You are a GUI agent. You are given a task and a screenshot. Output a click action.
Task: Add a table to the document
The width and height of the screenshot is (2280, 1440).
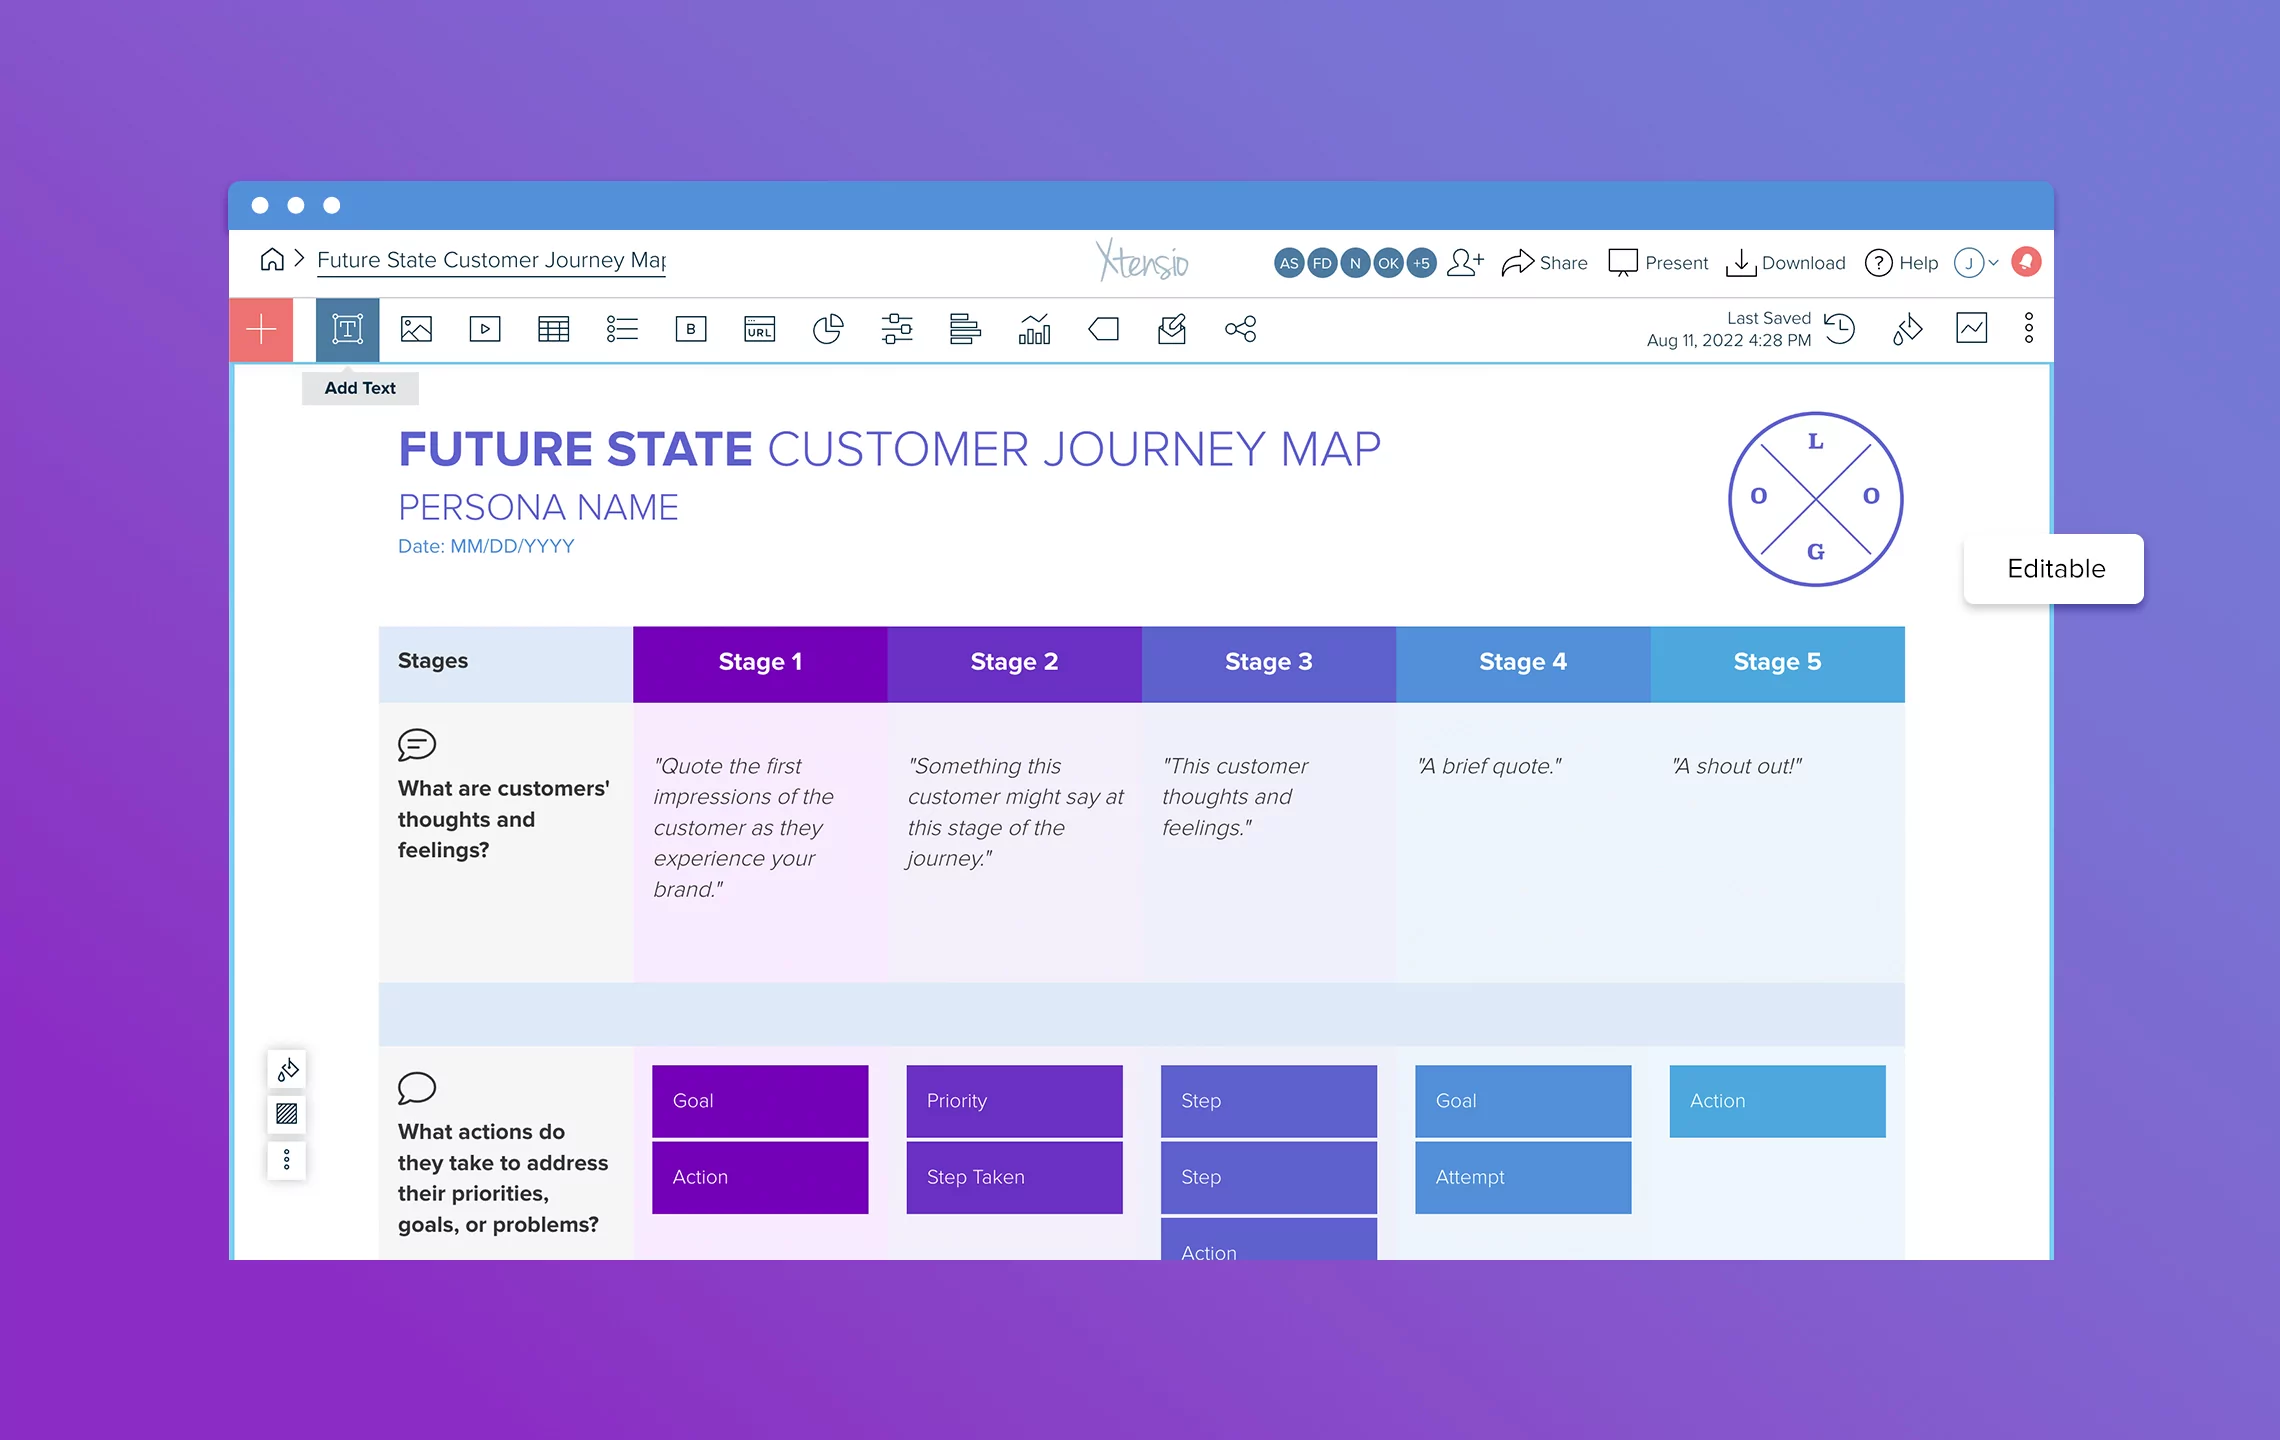click(x=553, y=329)
